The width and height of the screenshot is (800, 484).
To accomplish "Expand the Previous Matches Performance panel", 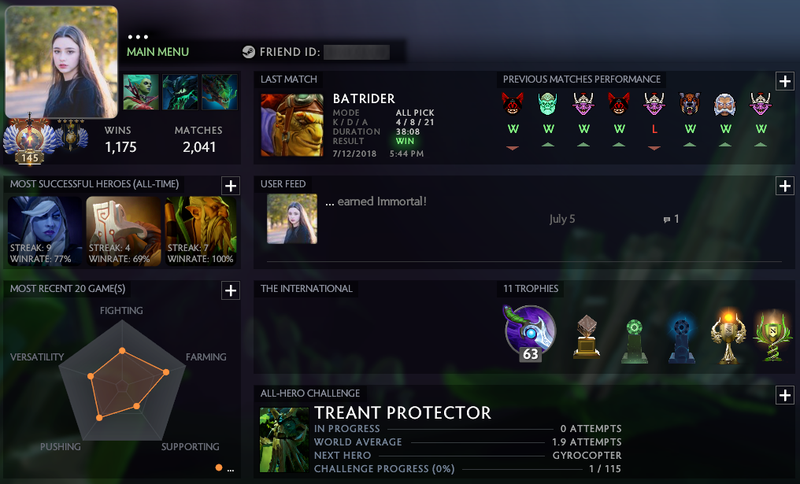I will click(x=785, y=81).
